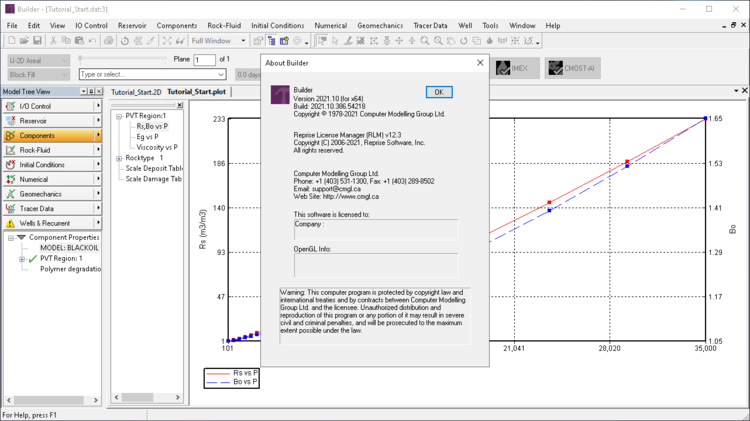Screen dimensions: 750x421
Task: Switch to the Tutorial_Start.2D tab
Action: (x=136, y=92)
